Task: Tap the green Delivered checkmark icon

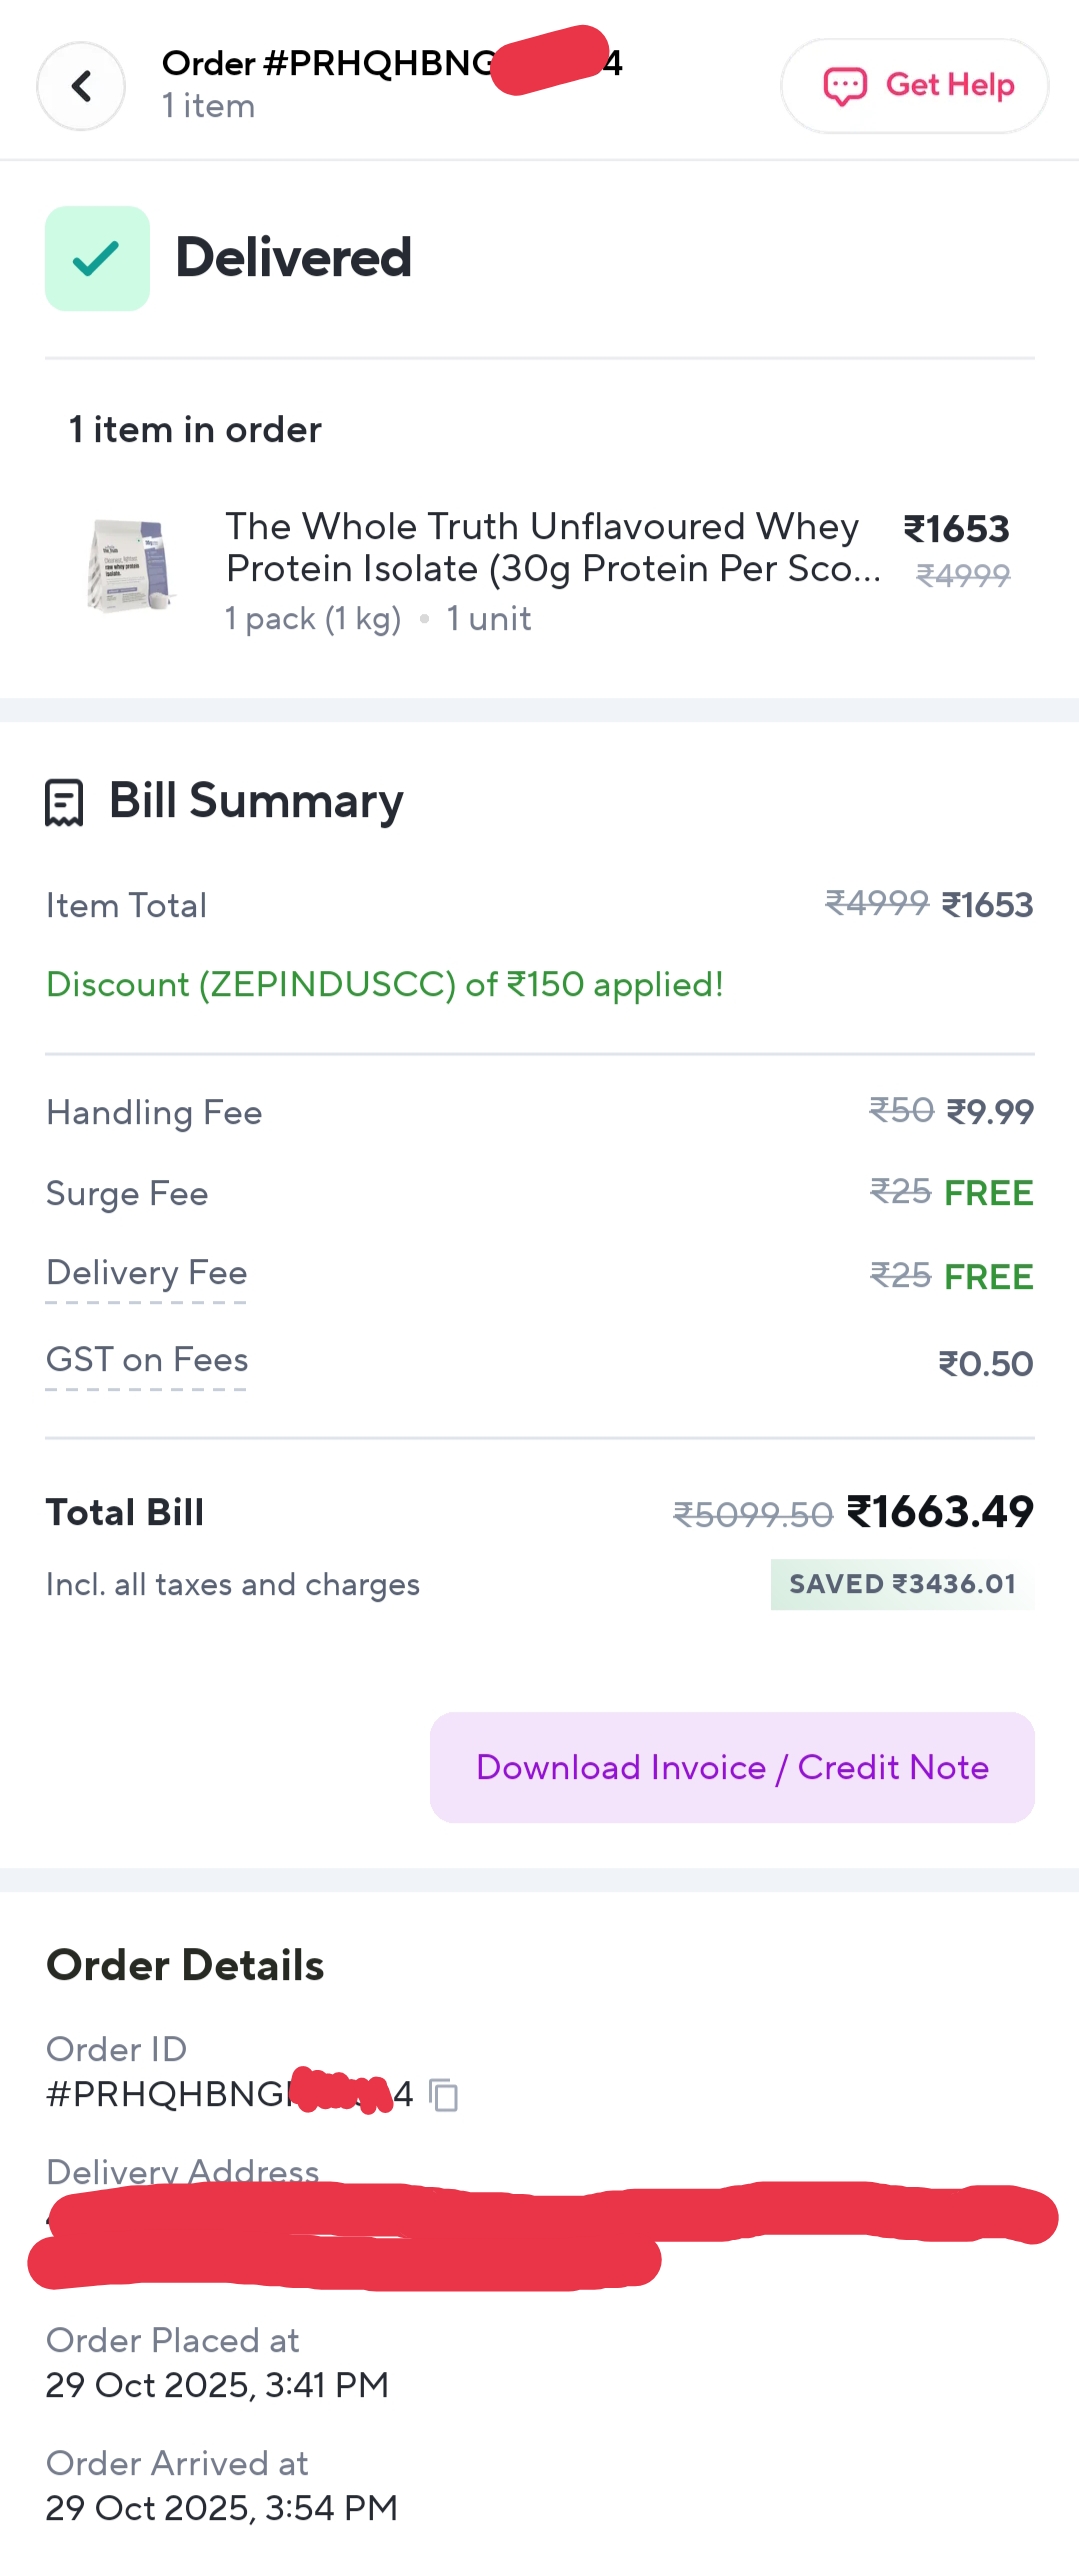Action: tap(97, 258)
